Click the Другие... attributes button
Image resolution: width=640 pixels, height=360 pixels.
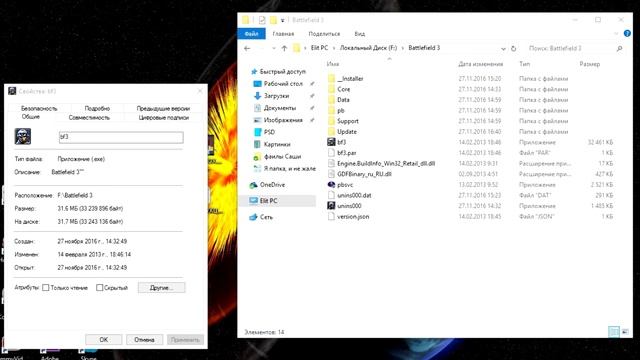(162, 288)
